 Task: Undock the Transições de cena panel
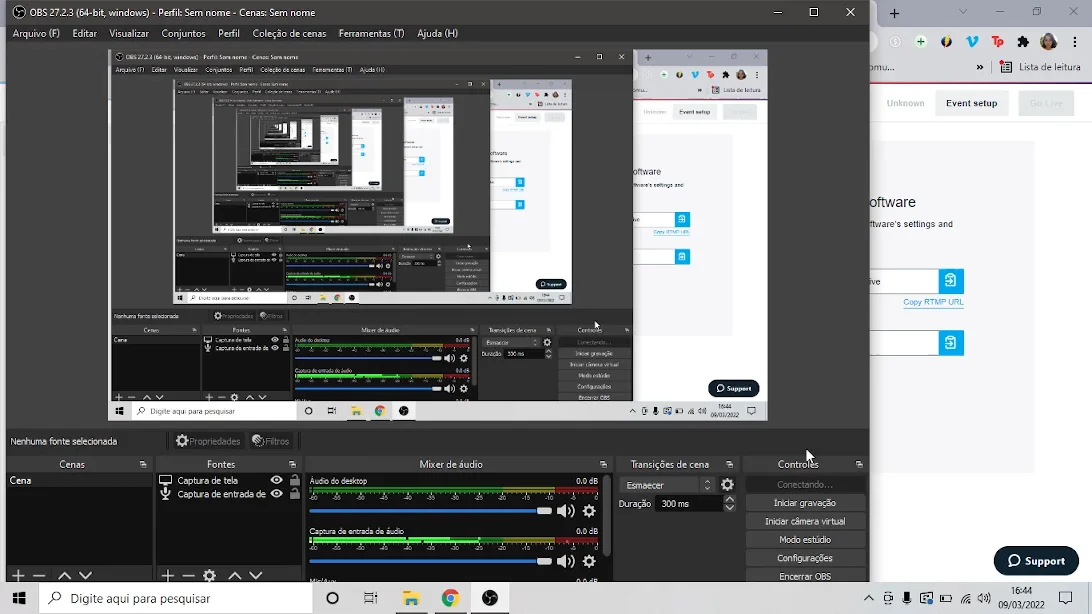click(729, 464)
